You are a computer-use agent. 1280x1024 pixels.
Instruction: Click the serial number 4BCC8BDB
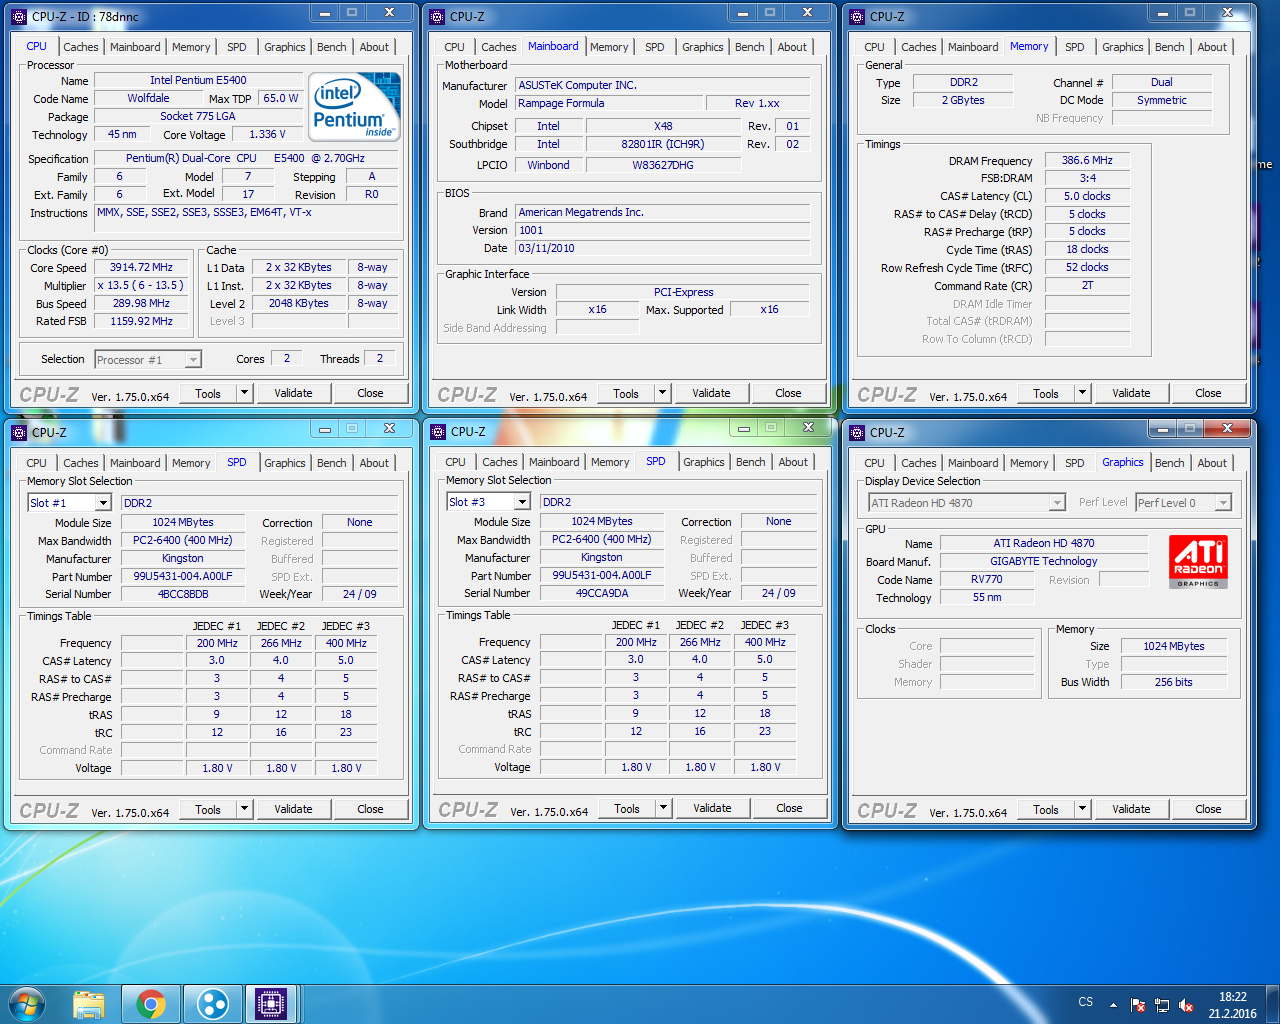pos(183,594)
